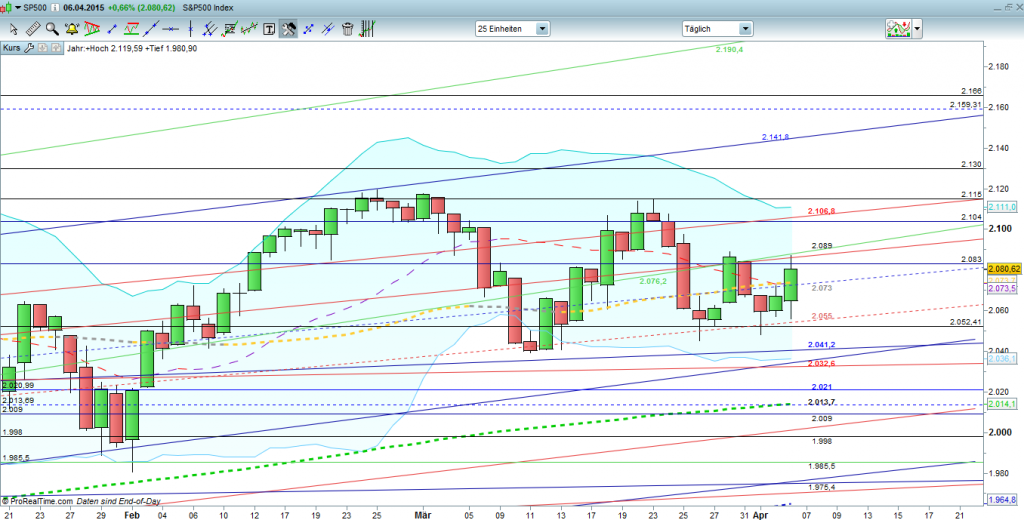Click the 2.111,0 upper band axis label

tap(1002, 207)
